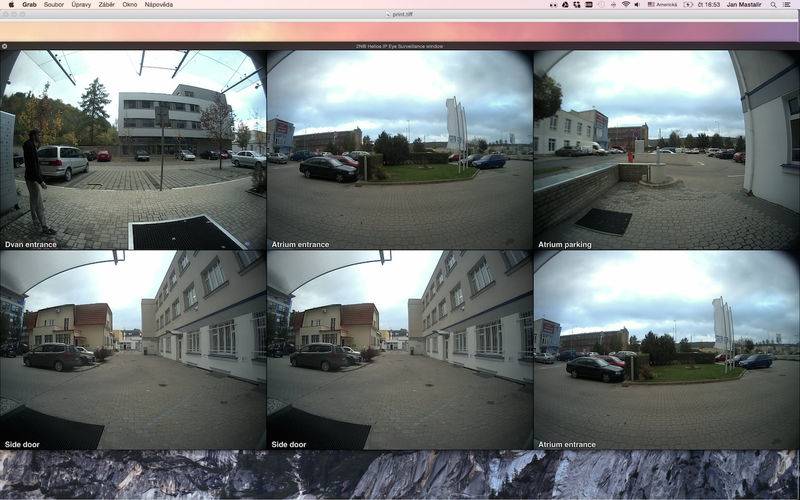
Task: Close the surveillance window with X icon
Action: (5, 46)
